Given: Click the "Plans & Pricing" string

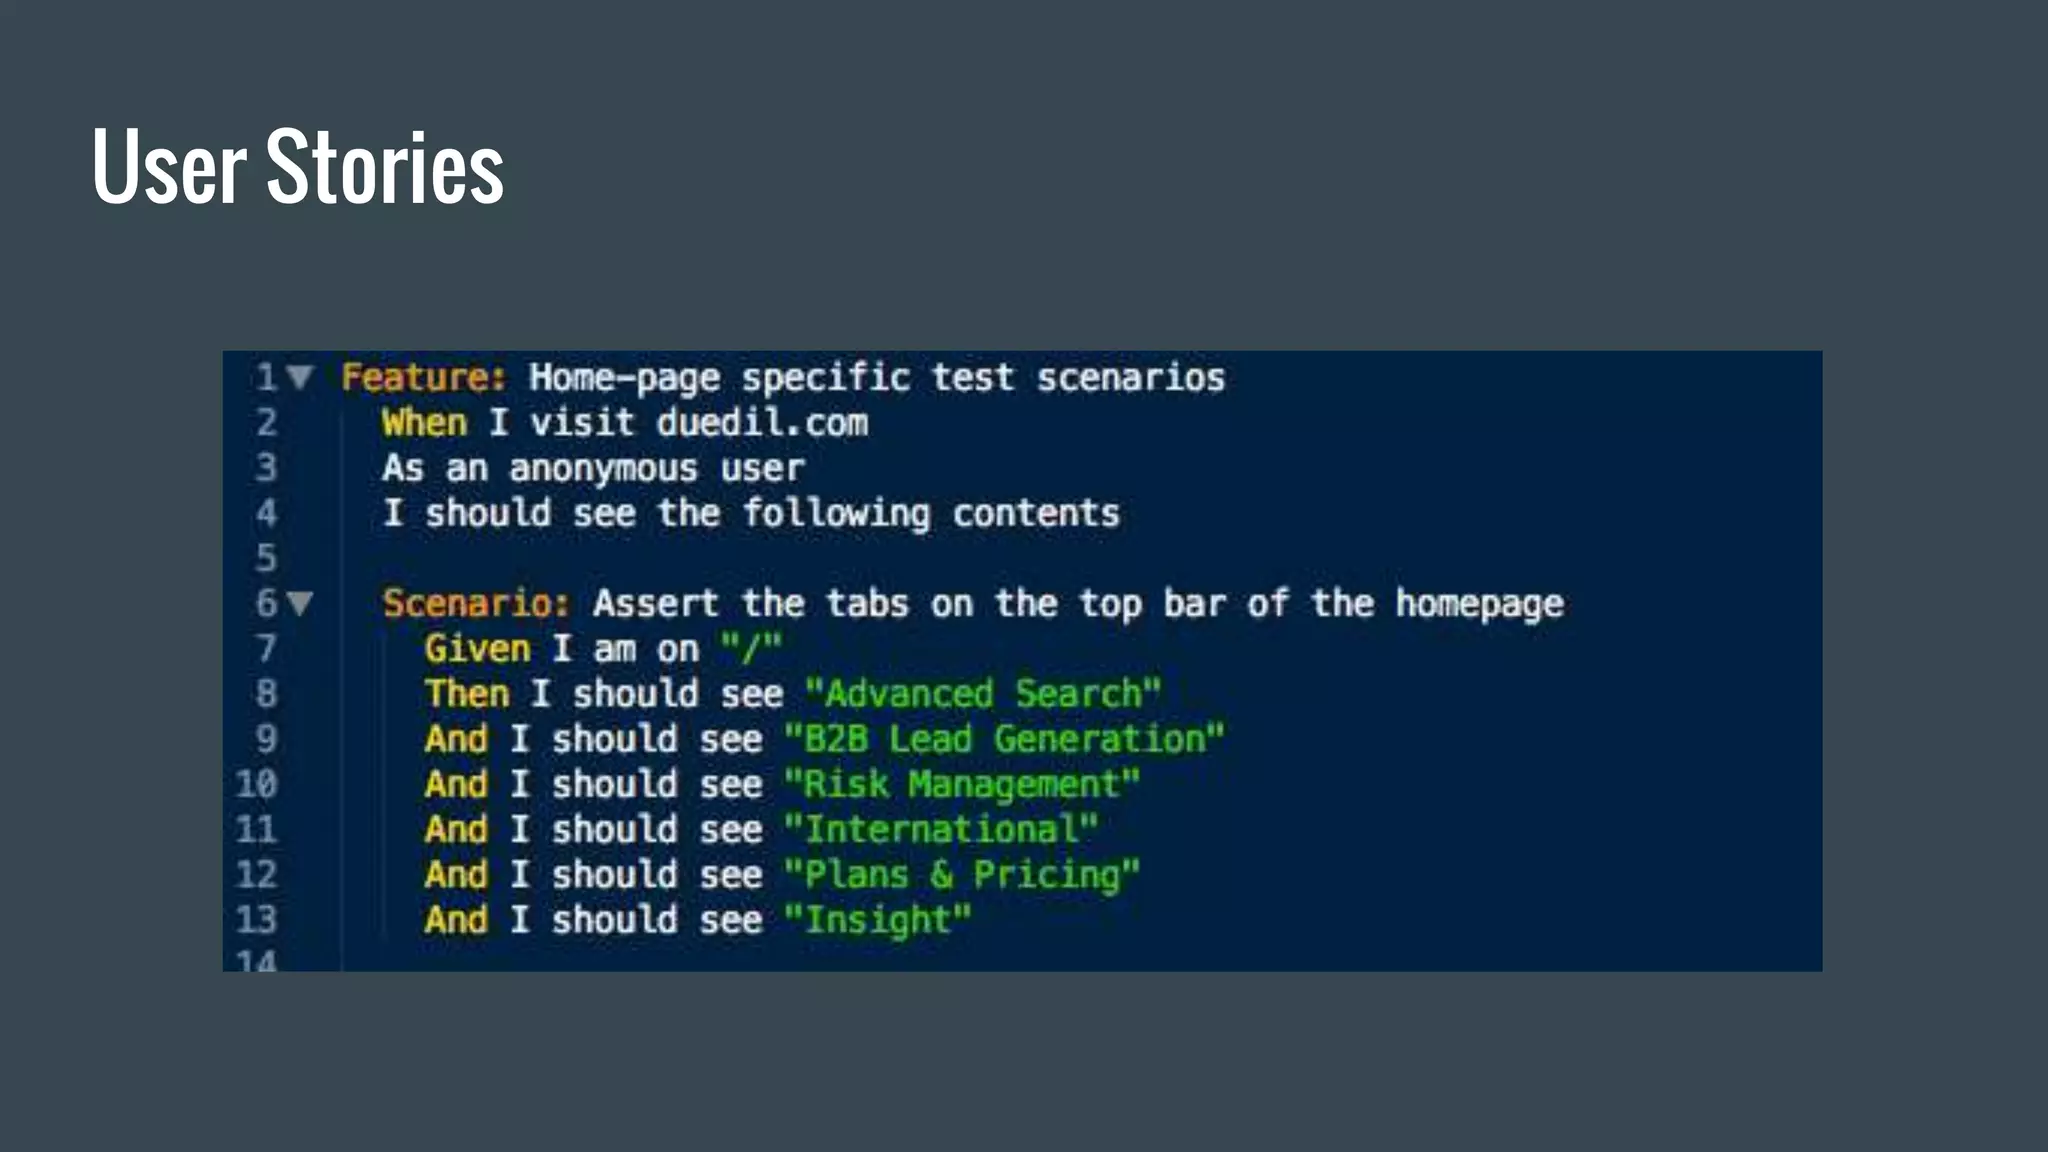Looking at the screenshot, I should click(x=961, y=874).
